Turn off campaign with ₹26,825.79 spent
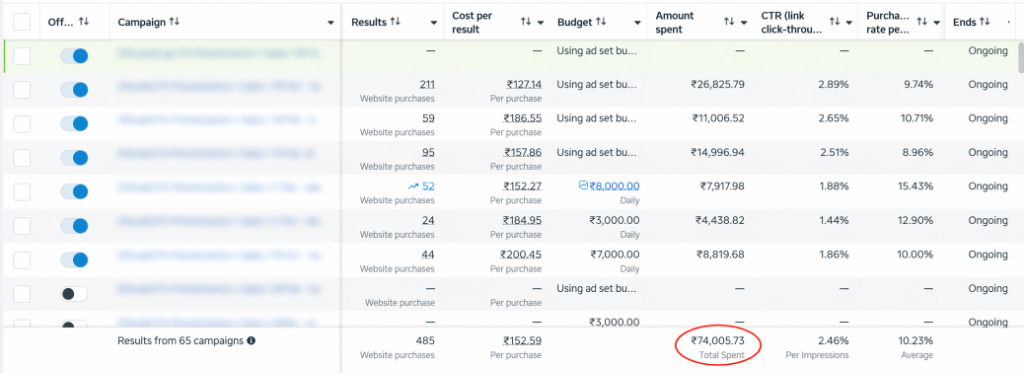The width and height of the screenshot is (1024, 373). (74, 89)
